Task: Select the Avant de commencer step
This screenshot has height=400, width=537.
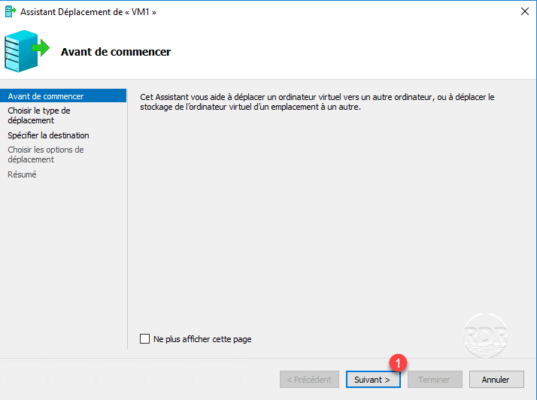Action: coord(63,96)
